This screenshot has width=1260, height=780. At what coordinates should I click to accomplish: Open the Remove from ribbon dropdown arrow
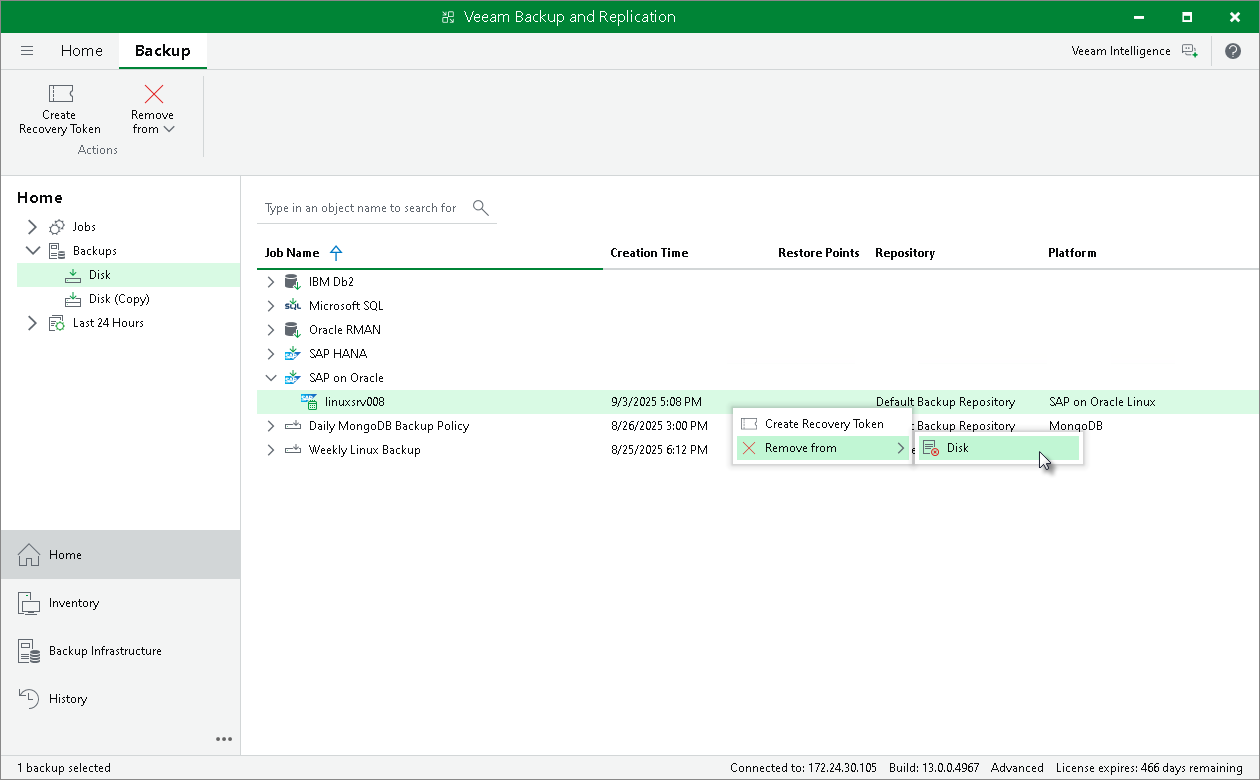point(169,129)
